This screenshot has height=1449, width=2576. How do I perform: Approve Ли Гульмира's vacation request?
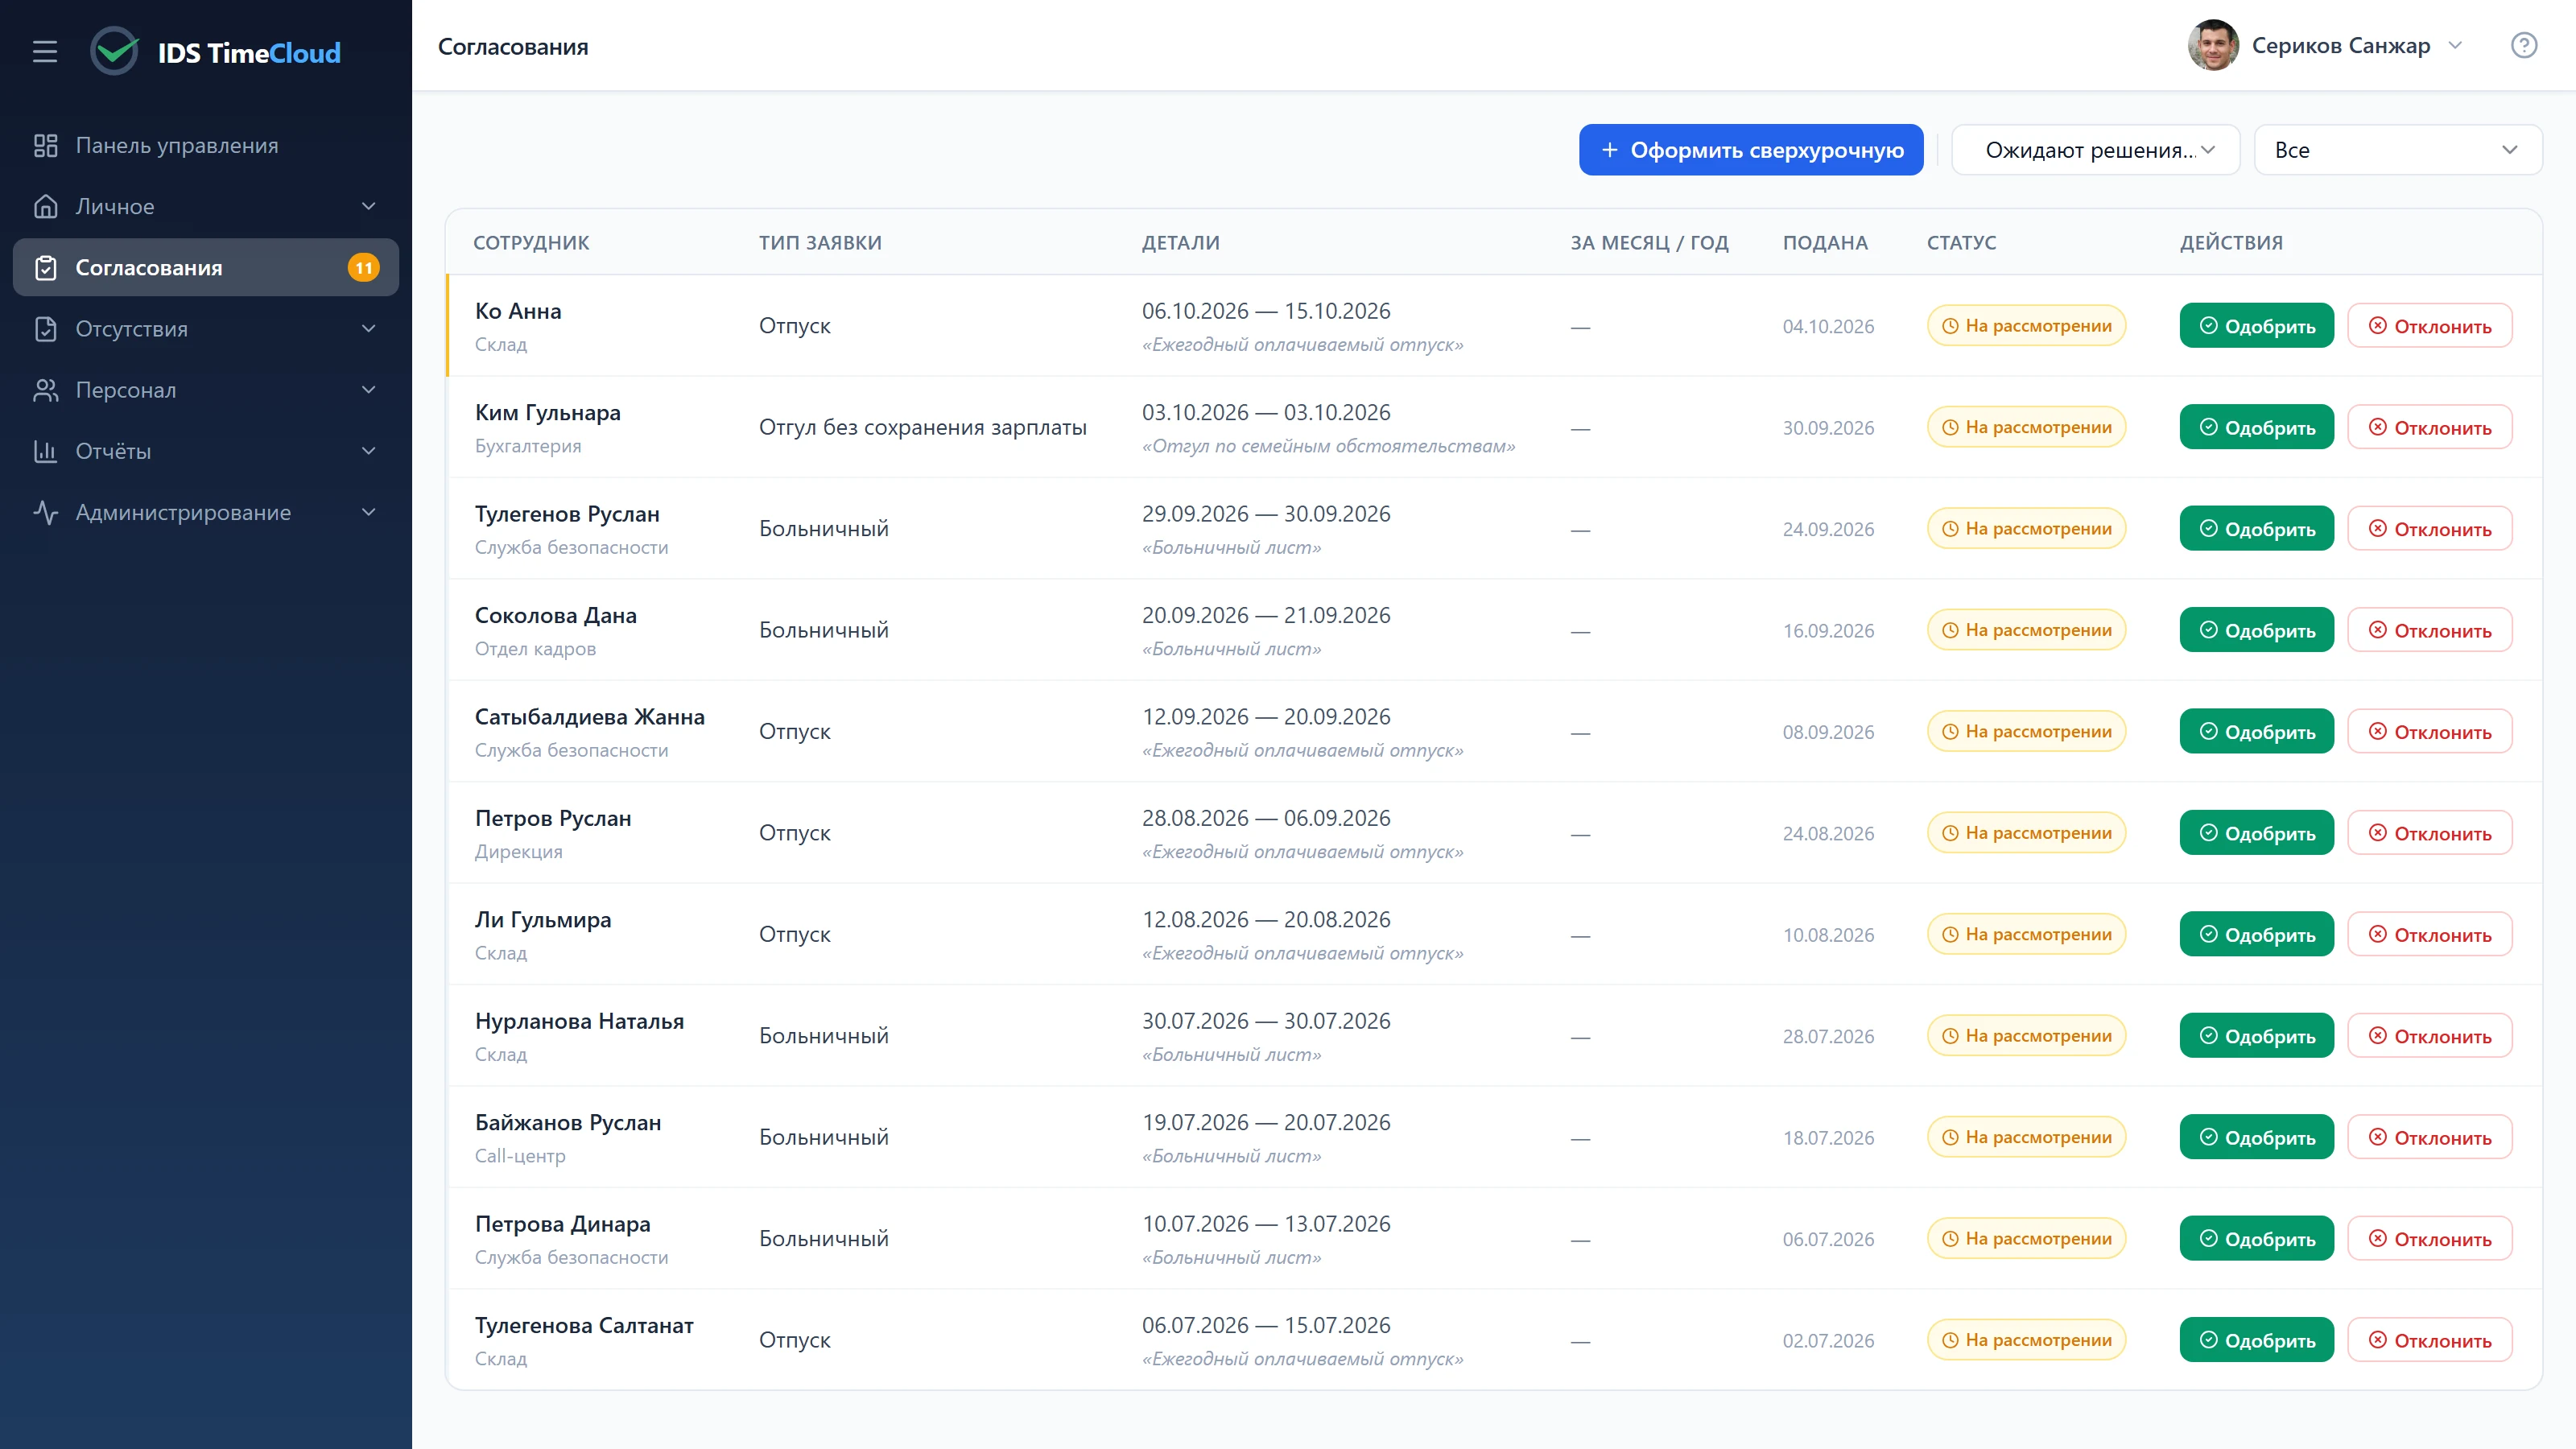pyautogui.click(x=2256, y=935)
